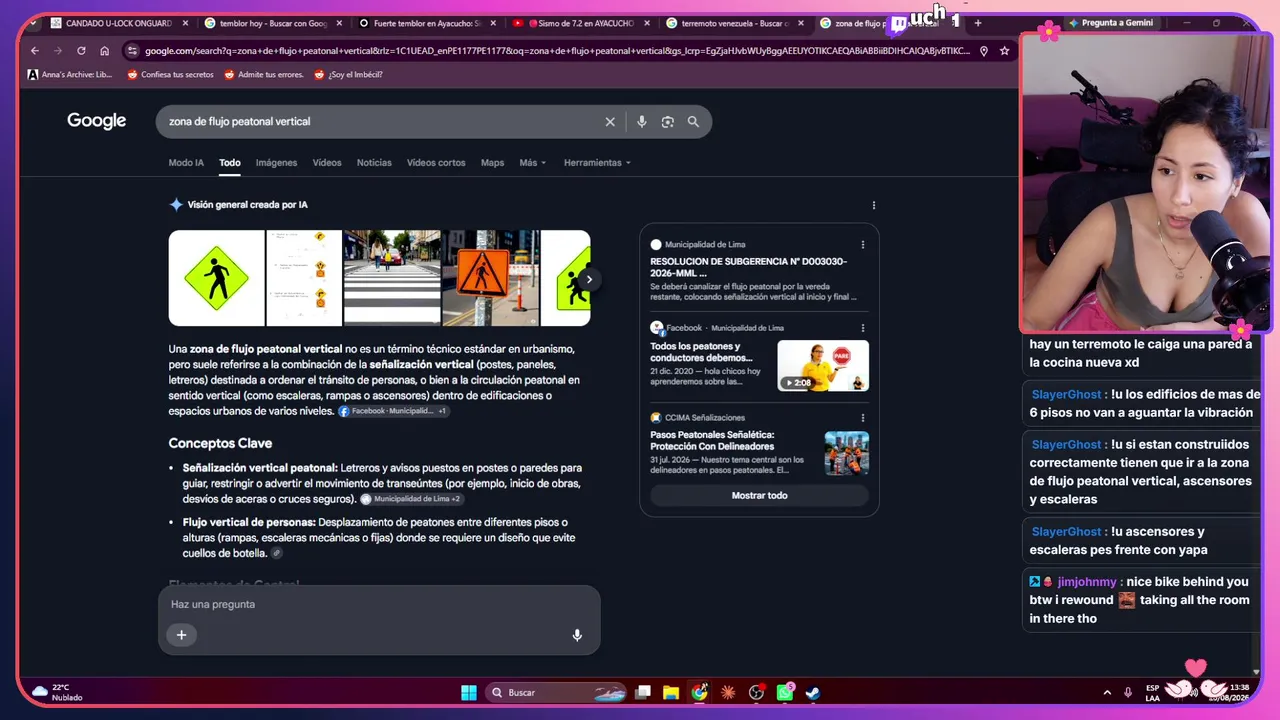Open options for the CCIMA Señalizaciones source
Viewport: 1280px width, 720px height.
tap(863, 418)
